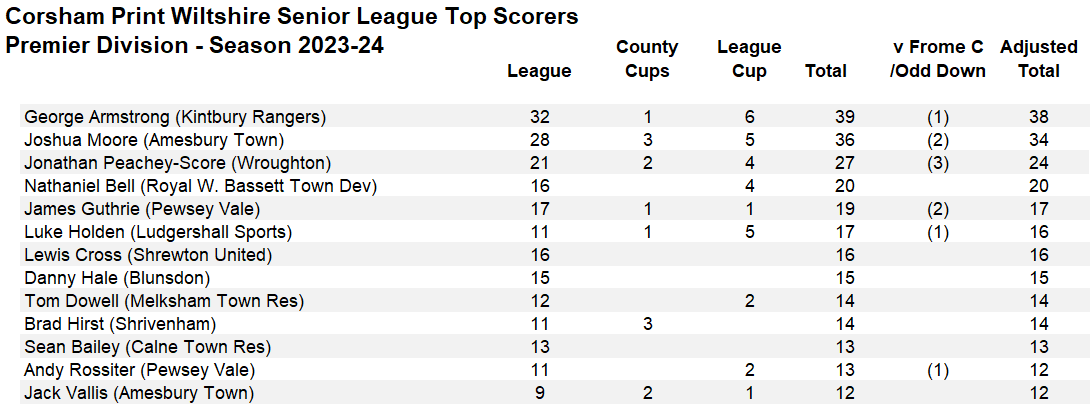Select Joshua Moore (Amesbury Town) entry
Image resolution: width=1090 pixels, height=404 pixels.
coord(153,140)
